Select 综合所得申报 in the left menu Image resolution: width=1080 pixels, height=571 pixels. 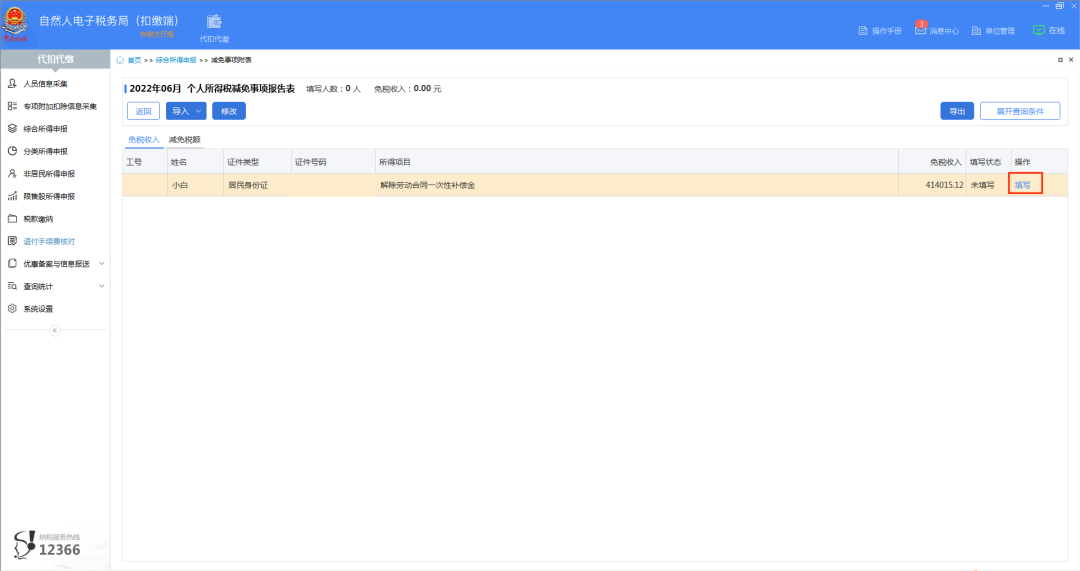[48, 129]
